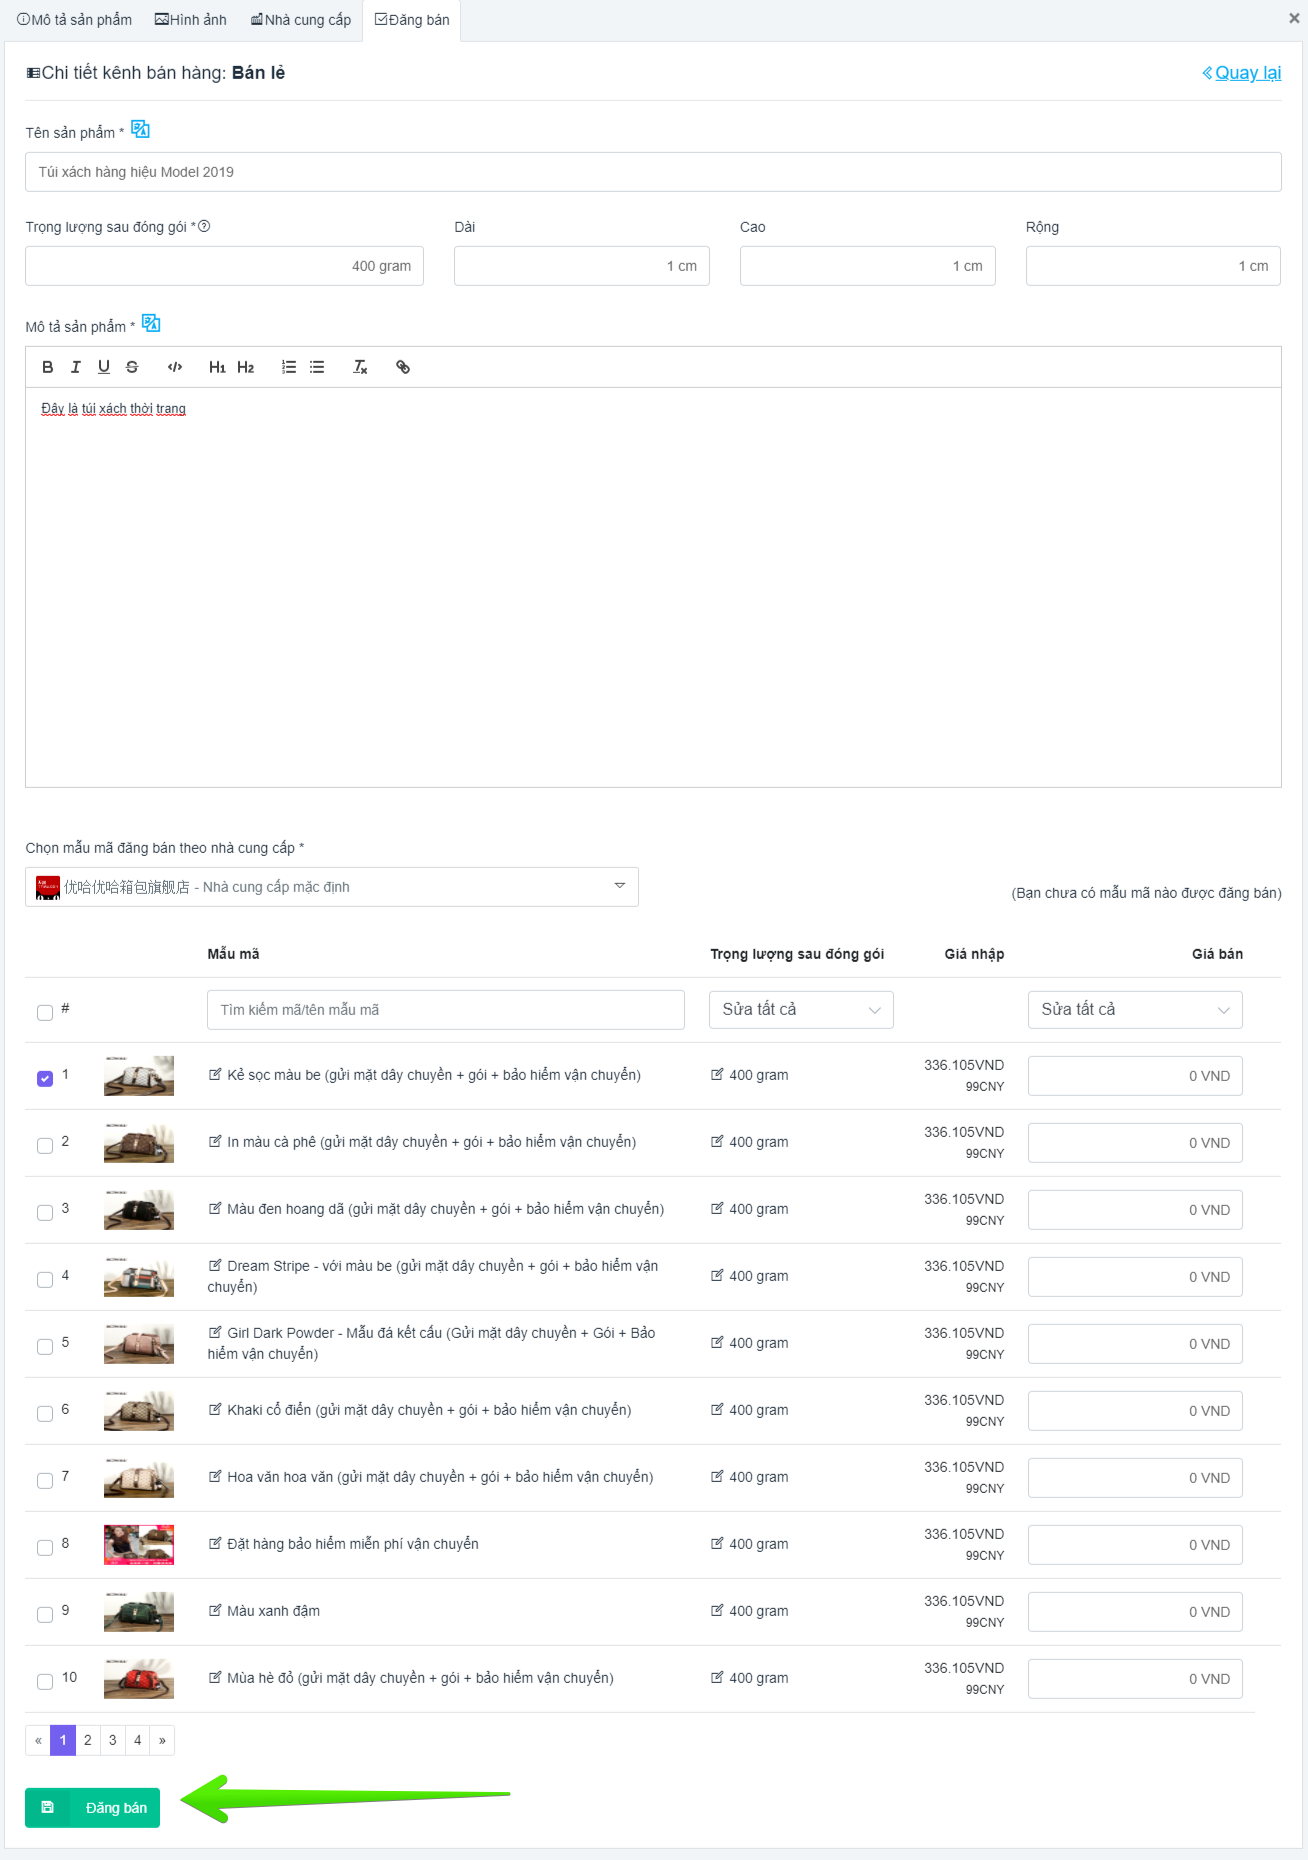Check variant 9 Màu xanh đậm
Image resolution: width=1308 pixels, height=1860 pixels.
45,1614
